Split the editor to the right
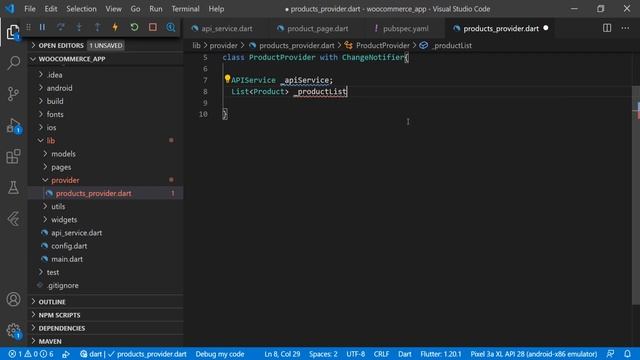Screen dimensions: 640x360 [607, 28]
